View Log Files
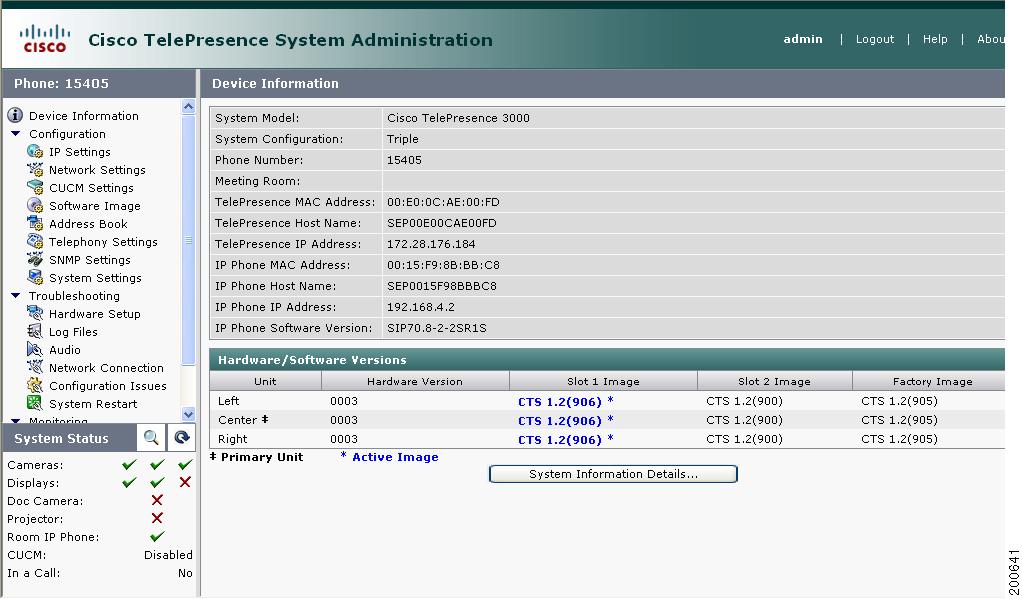This screenshot has width=1022, height=599. coord(74,332)
